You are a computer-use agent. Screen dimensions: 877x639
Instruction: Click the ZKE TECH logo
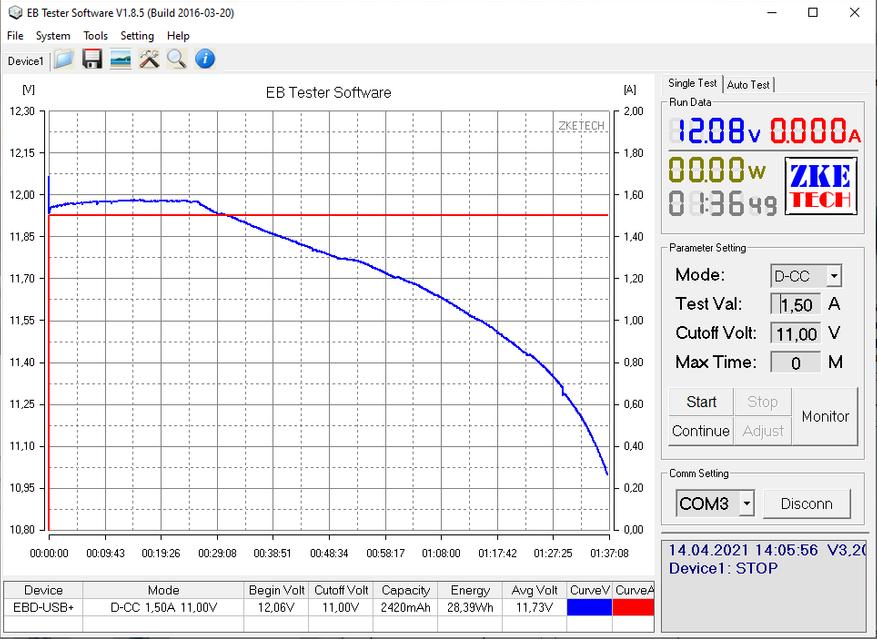click(x=820, y=187)
